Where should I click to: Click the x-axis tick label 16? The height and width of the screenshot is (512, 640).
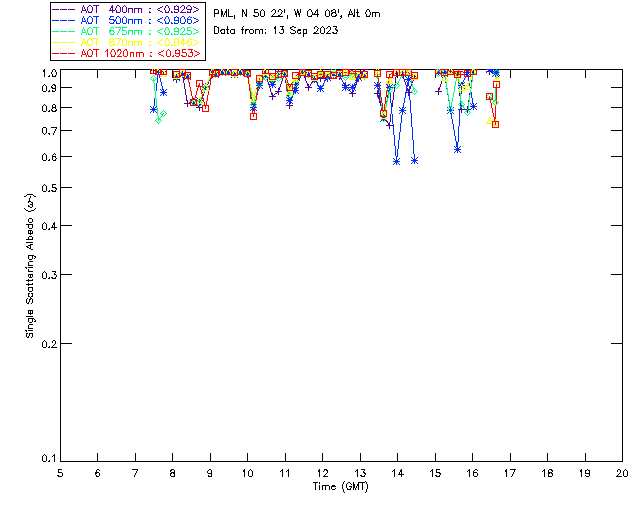473,473
